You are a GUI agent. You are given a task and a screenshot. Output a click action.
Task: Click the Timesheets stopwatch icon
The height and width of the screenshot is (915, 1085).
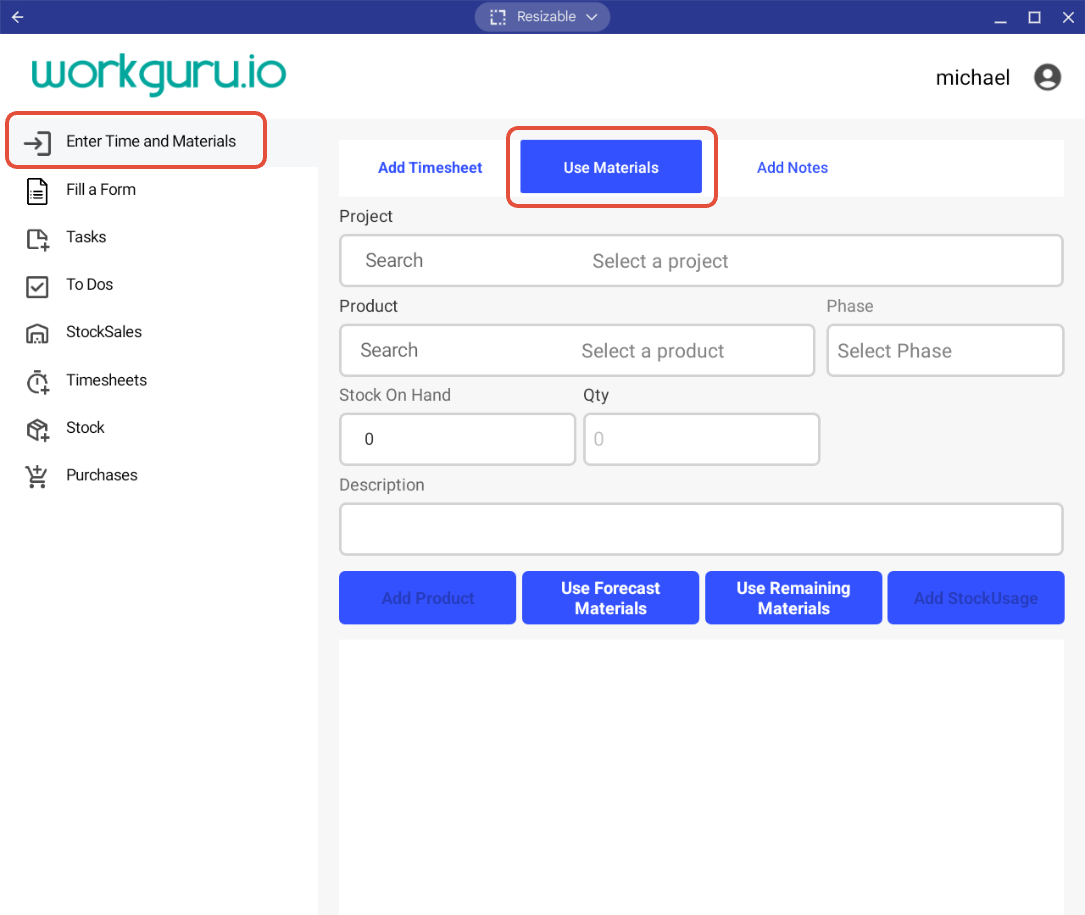click(x=37, y=381)
